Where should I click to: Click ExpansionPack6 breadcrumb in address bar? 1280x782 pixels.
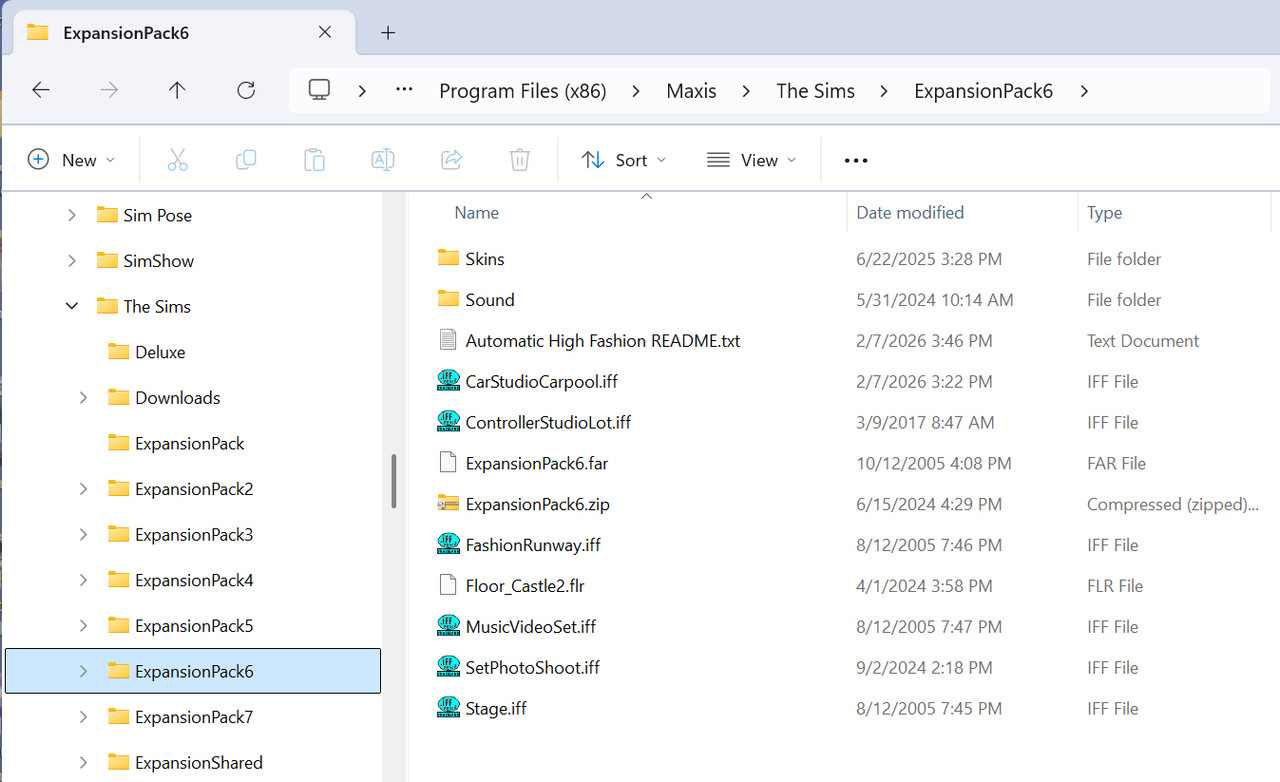coord(984,91)
